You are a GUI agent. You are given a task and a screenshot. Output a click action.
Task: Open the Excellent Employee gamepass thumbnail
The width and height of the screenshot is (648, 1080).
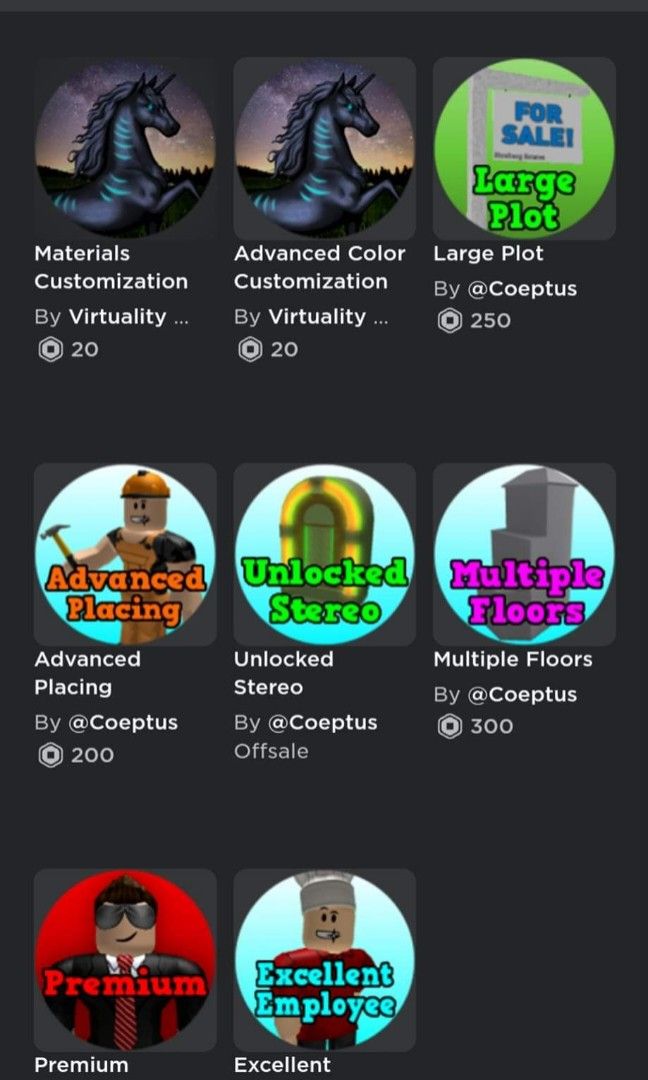coord(324,961)
